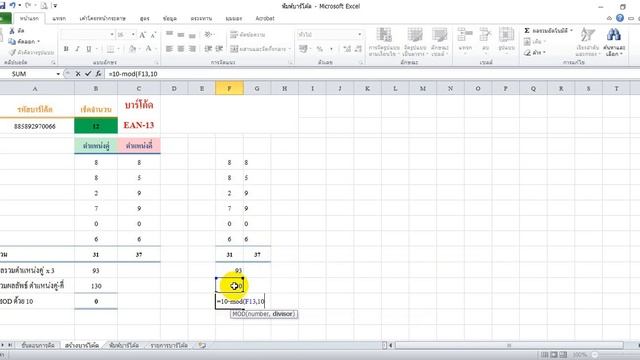Redo action in quick access toolbar
The image size is (640, 360).
[x=28, y=5]
